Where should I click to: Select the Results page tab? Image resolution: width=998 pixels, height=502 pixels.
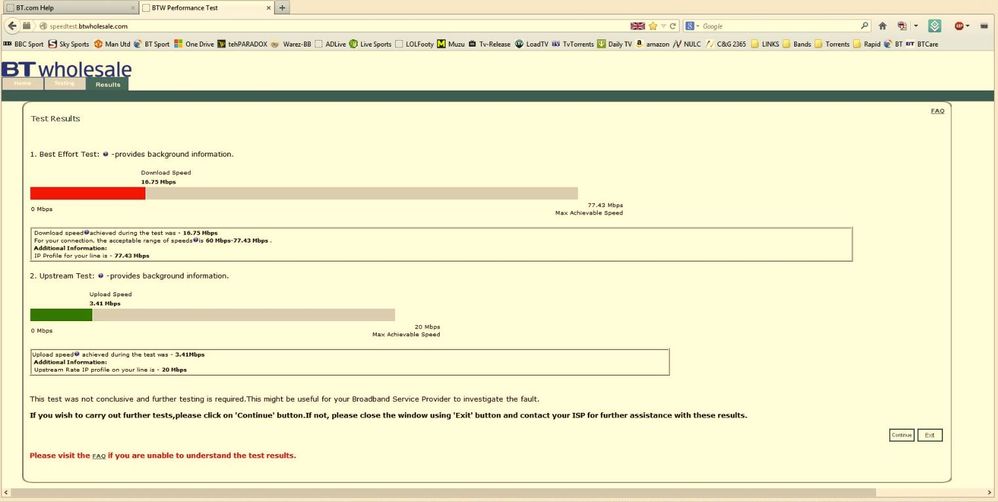108,84
